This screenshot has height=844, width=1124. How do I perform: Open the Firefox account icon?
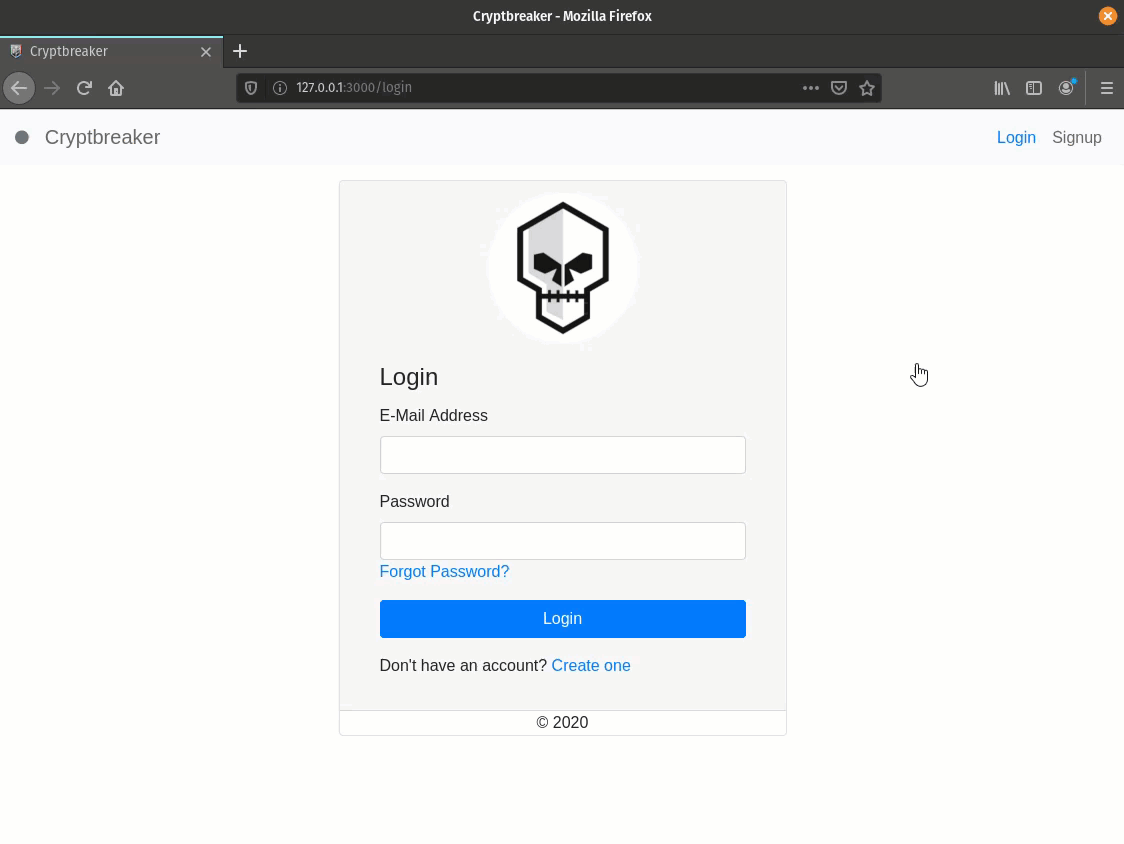coord(1067,87)
